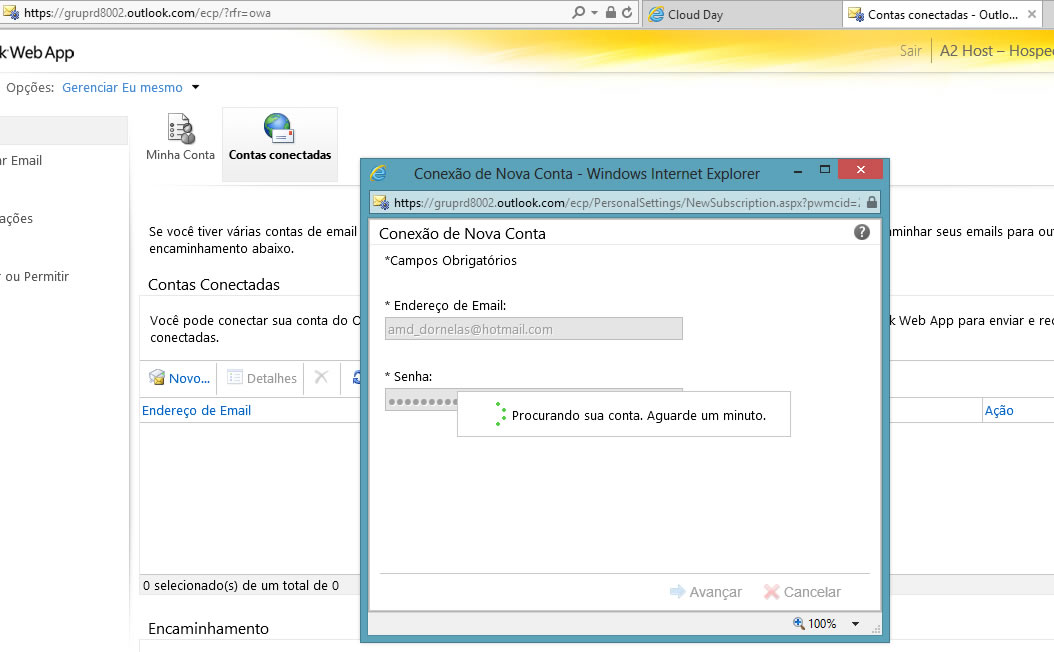This screenshot has height=652, width=1054.
Task: Click the search magnifier in the address bar
Action: pos(579,14)
